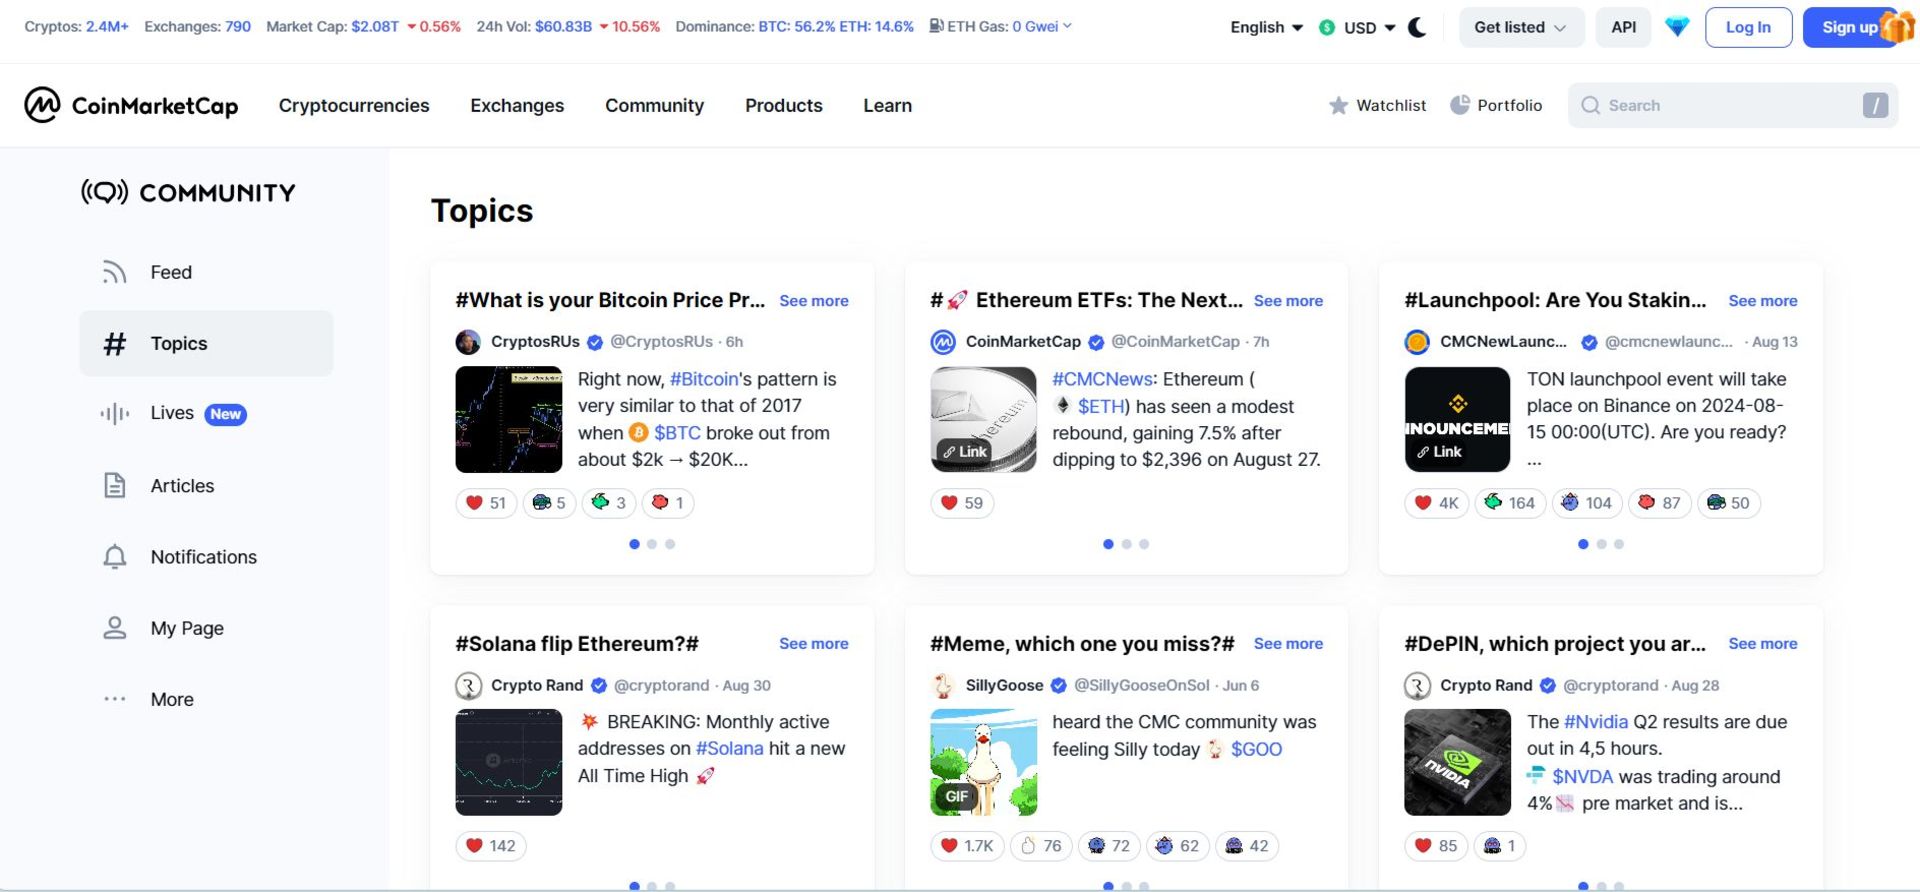Click See more on Solana flip Ethereum topic
This screenshot has width=1920, height=892.
tap(813, 644)
